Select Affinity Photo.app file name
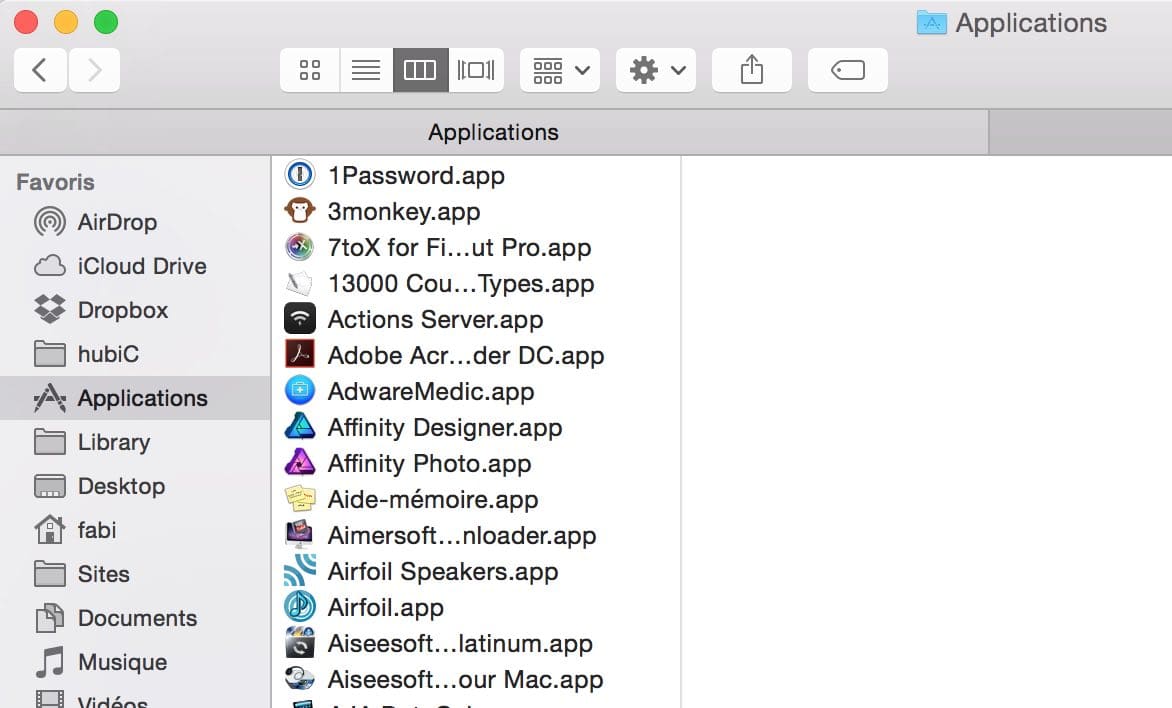This screenshot has height=708, width=1172. (x=429, y=463)
